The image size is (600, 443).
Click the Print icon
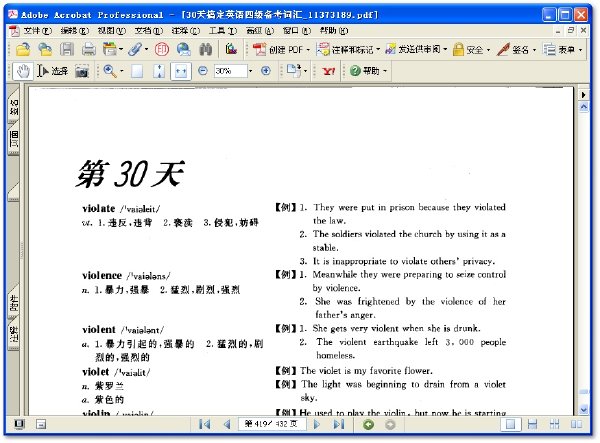point(89,49)
